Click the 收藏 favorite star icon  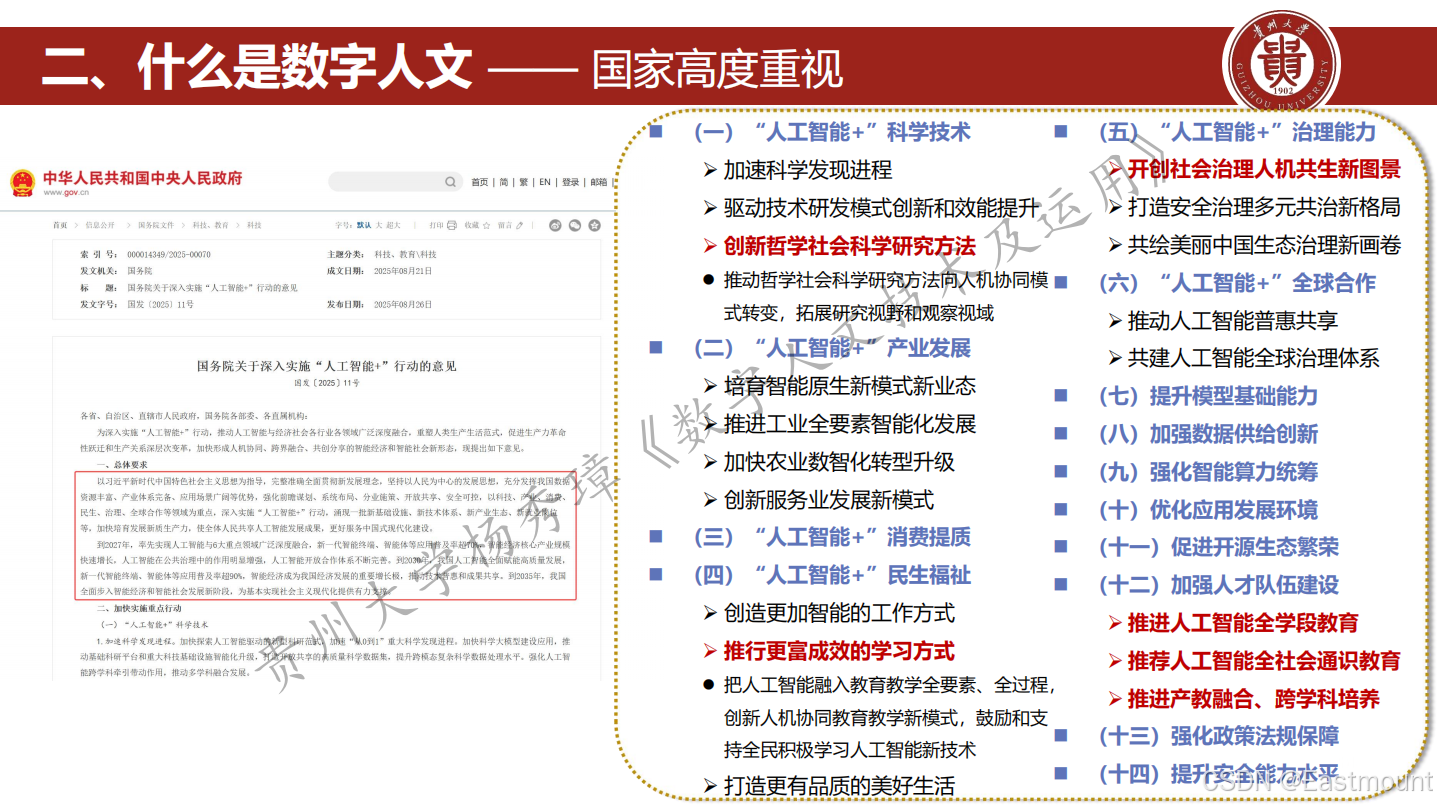coord(486,226)
